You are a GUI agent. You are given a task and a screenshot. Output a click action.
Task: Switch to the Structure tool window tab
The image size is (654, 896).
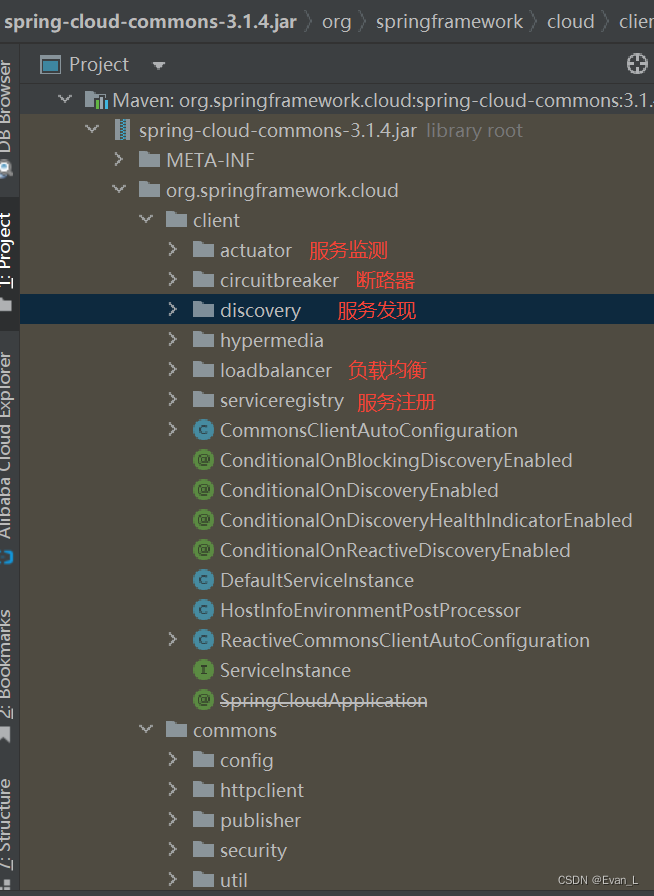(8, 820)
